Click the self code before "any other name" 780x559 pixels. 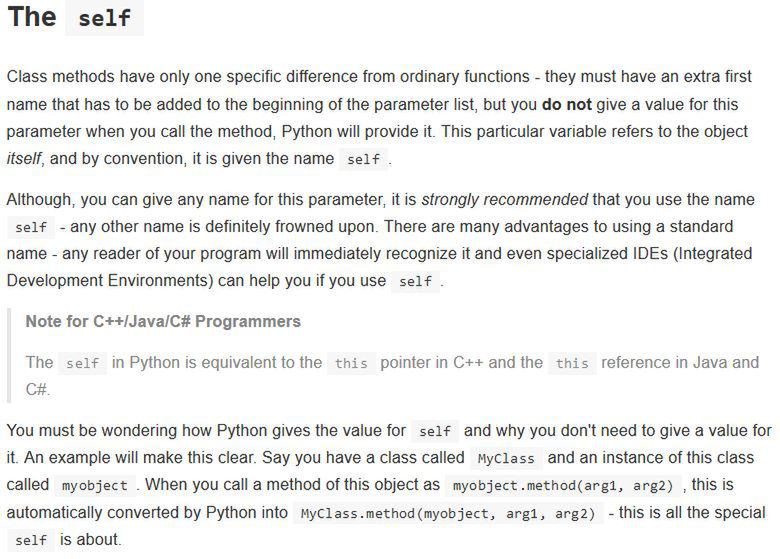coord(31,227)
